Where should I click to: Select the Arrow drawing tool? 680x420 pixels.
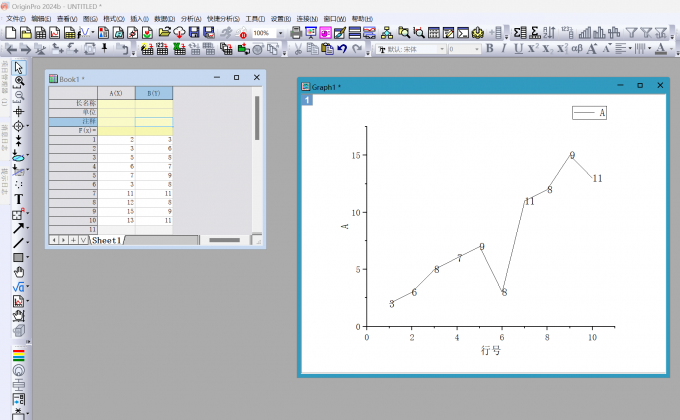pos(18,228)
